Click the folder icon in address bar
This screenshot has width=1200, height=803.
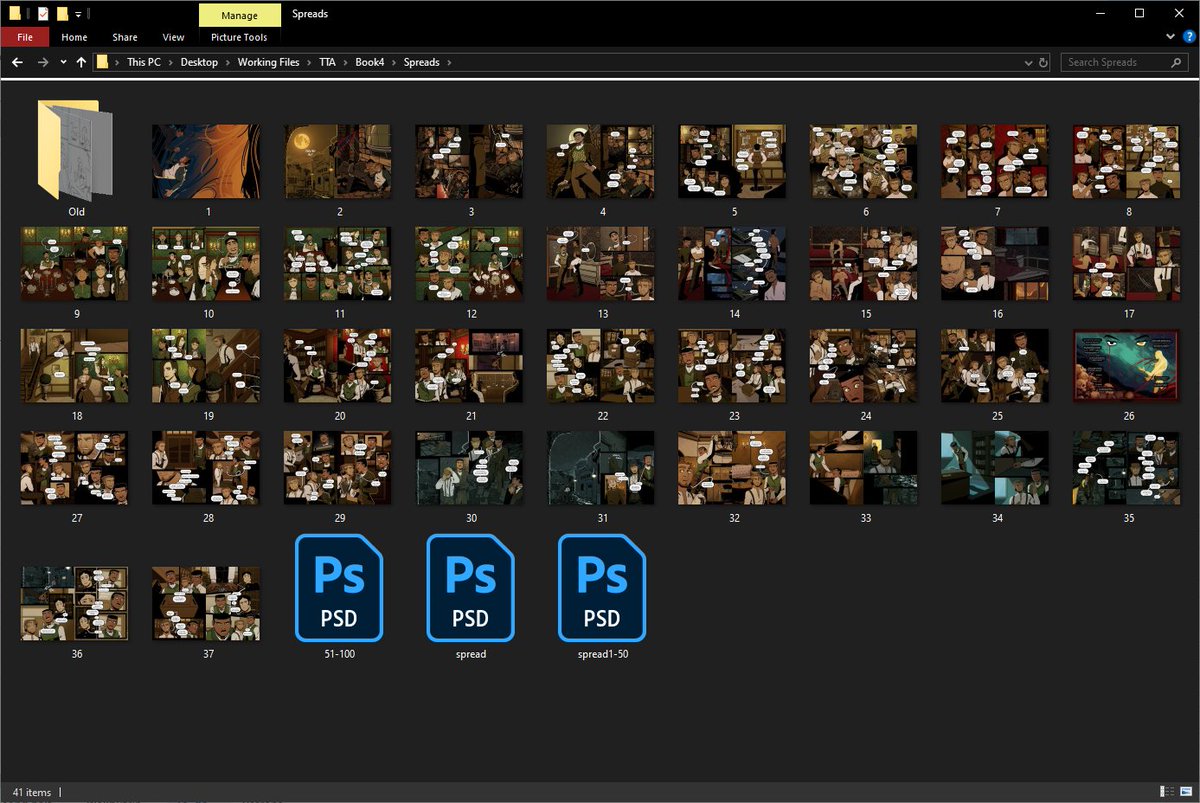point(102,62)
